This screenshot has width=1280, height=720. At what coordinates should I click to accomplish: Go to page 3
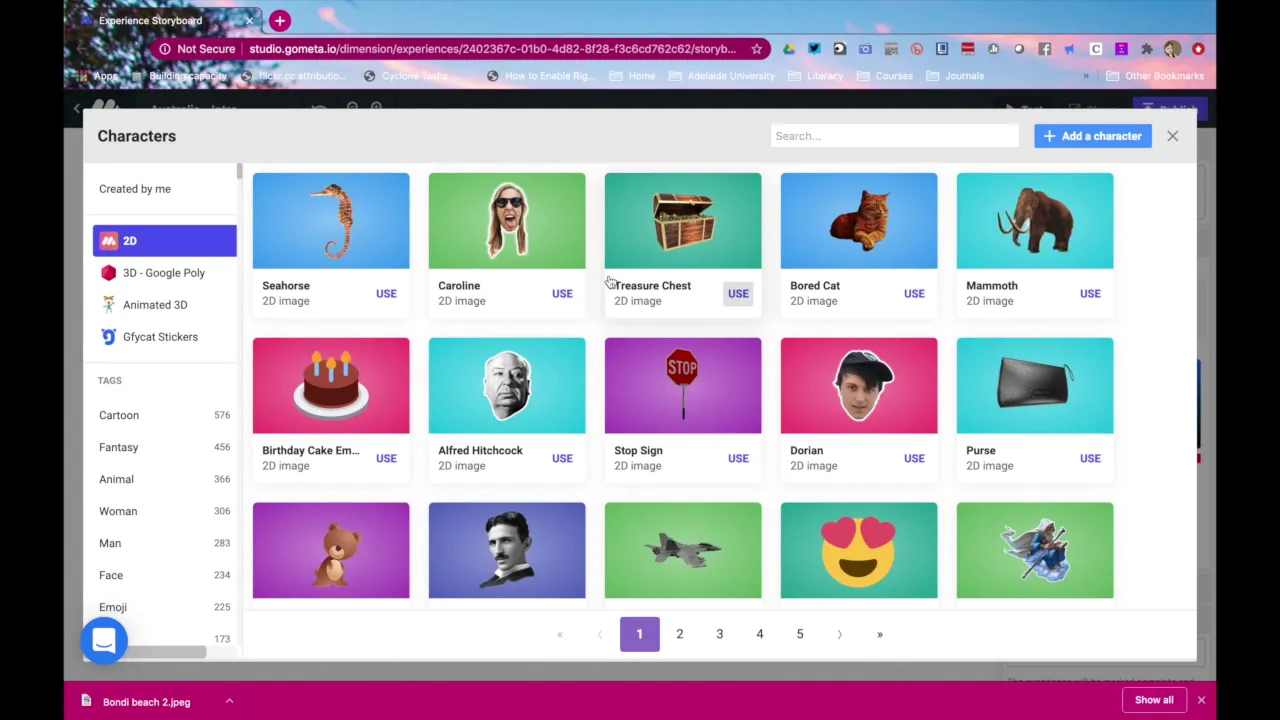point(719,634)
